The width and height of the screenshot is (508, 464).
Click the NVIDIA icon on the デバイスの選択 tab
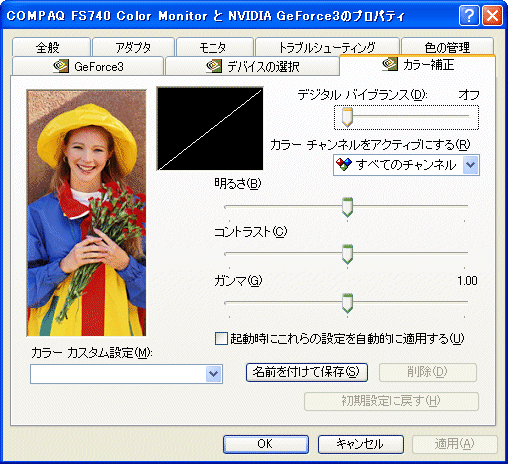[214, 66]
